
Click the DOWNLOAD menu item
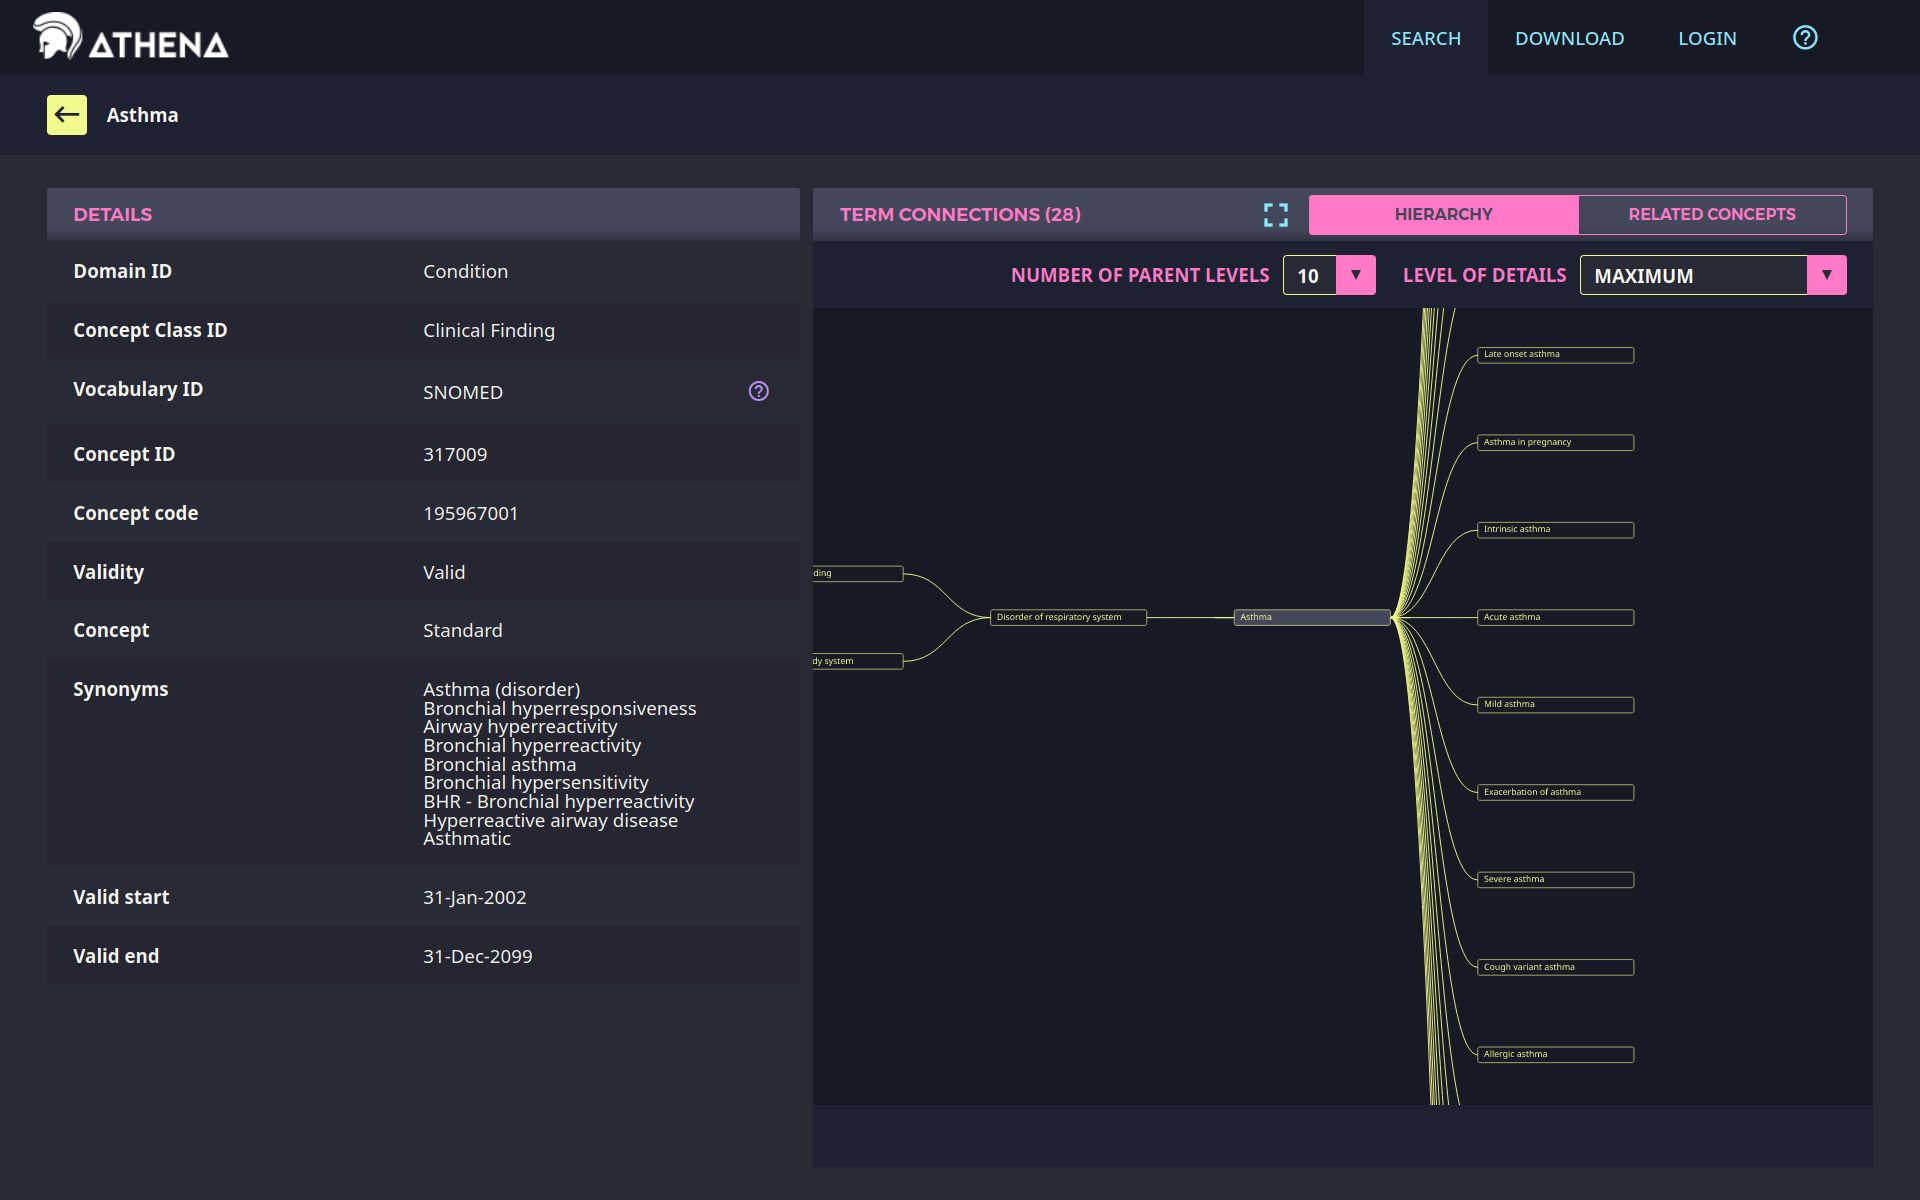point(1569,37)
